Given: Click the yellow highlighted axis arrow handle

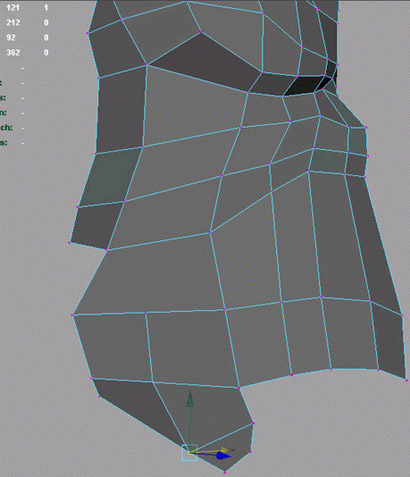Looking at the screenshot, I should point(224,450).
